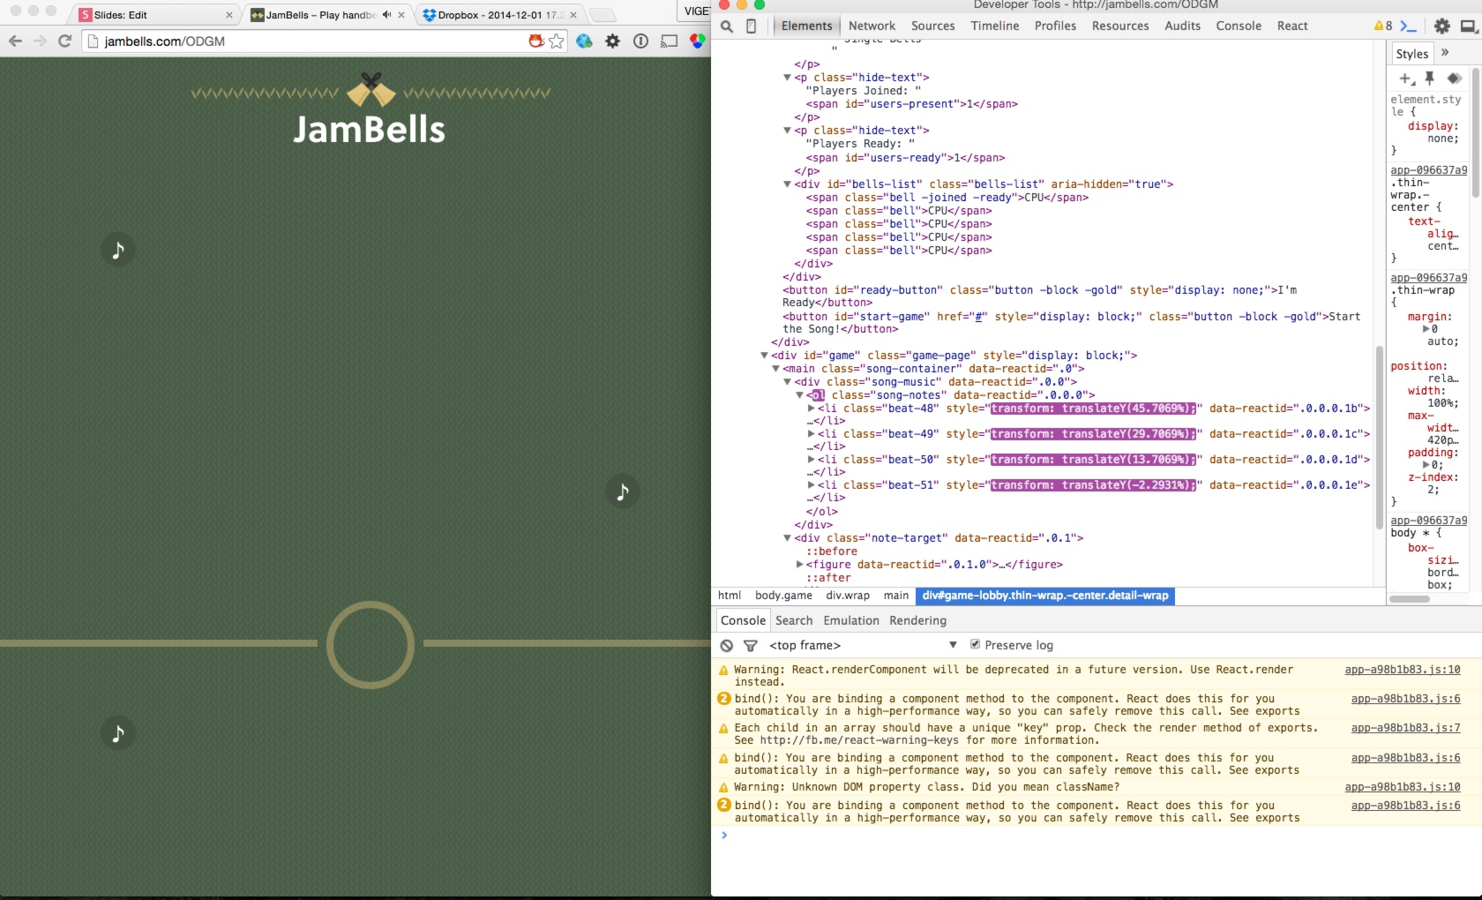Open the console filter funnel icon
The image size is (1482, 900).
click(750, 646)
